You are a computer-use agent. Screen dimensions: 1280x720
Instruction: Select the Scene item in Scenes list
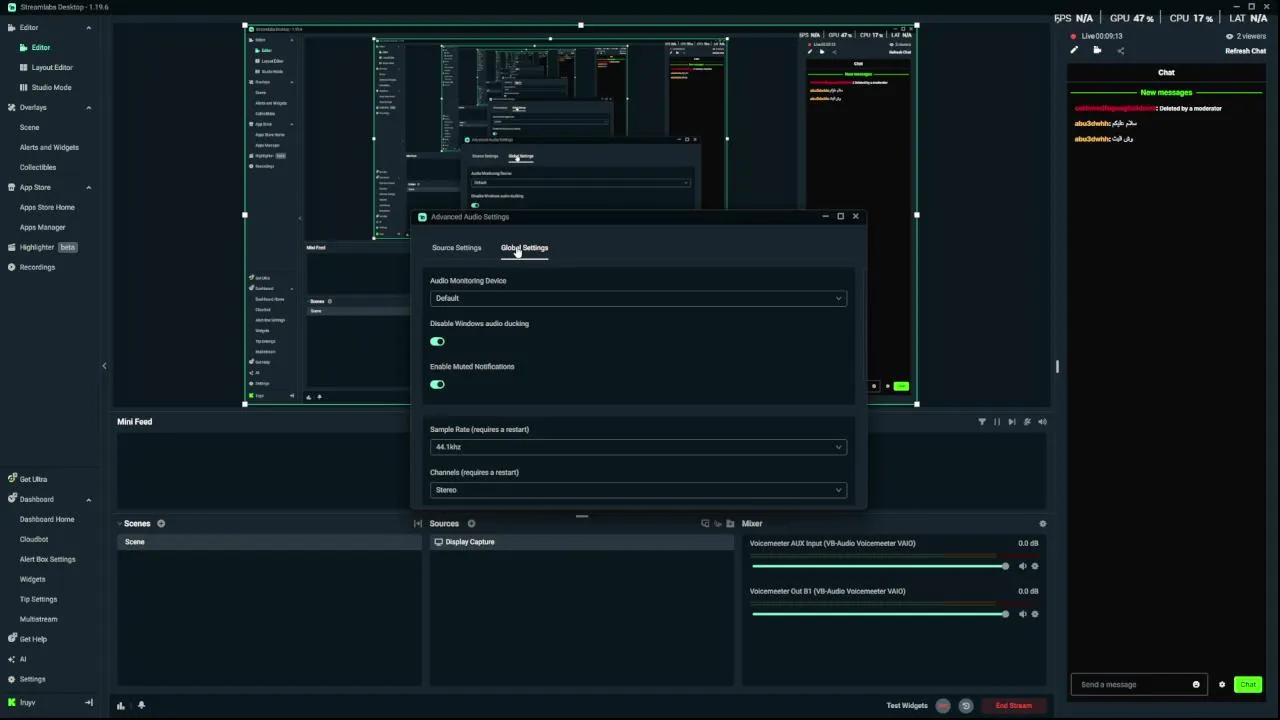point(270,542)
